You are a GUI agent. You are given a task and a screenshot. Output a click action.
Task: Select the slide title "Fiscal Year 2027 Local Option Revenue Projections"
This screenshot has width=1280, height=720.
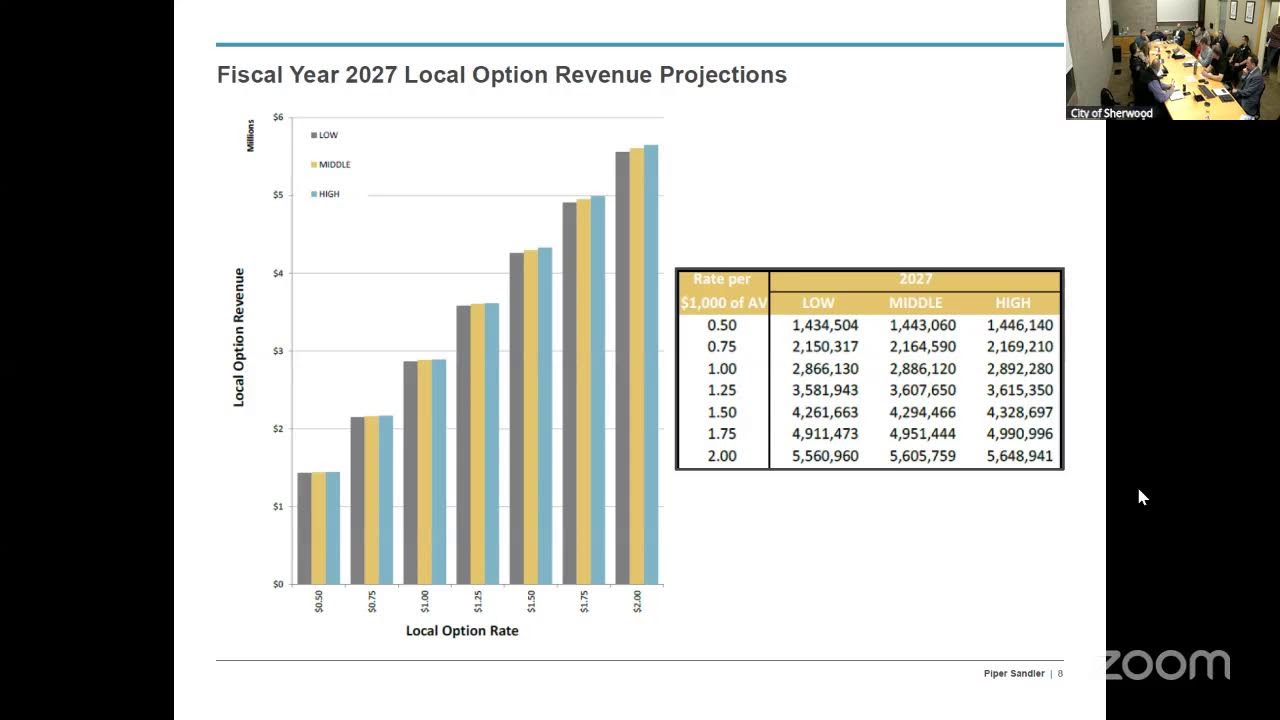502,75
